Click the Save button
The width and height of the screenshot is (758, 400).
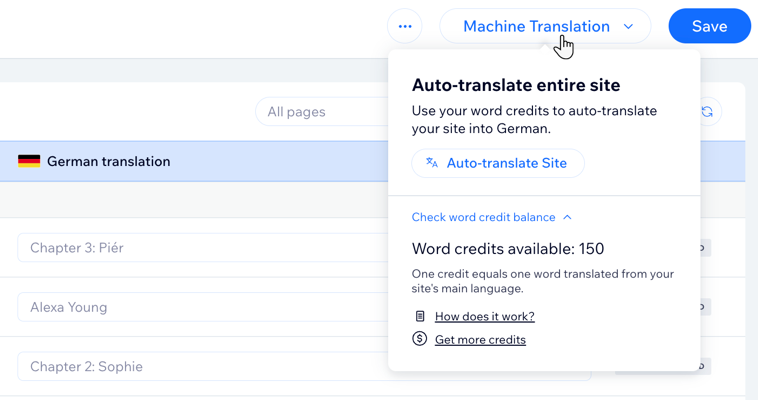709,26
